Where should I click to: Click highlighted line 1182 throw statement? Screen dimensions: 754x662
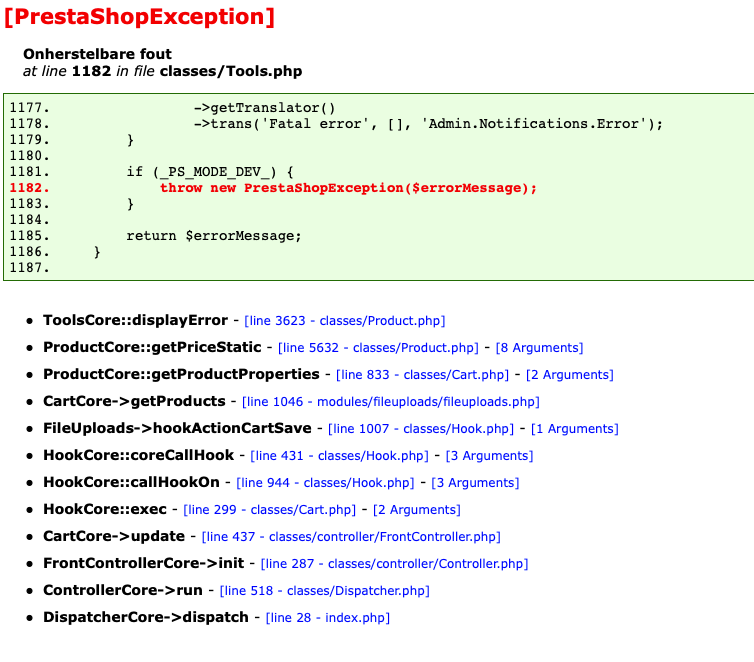(348, 187)
